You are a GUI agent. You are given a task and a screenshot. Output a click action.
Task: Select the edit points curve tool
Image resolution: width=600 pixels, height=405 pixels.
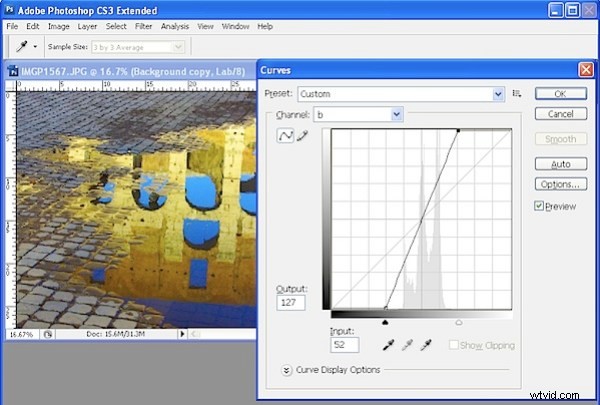coord(285,136)
